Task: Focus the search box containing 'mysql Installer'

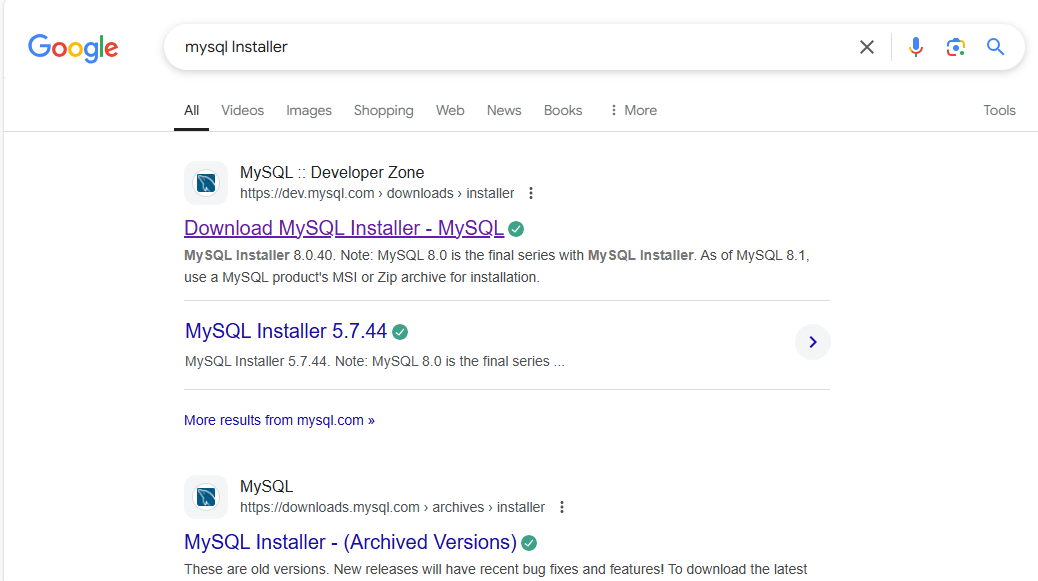Action: click(x=516, y=47)
